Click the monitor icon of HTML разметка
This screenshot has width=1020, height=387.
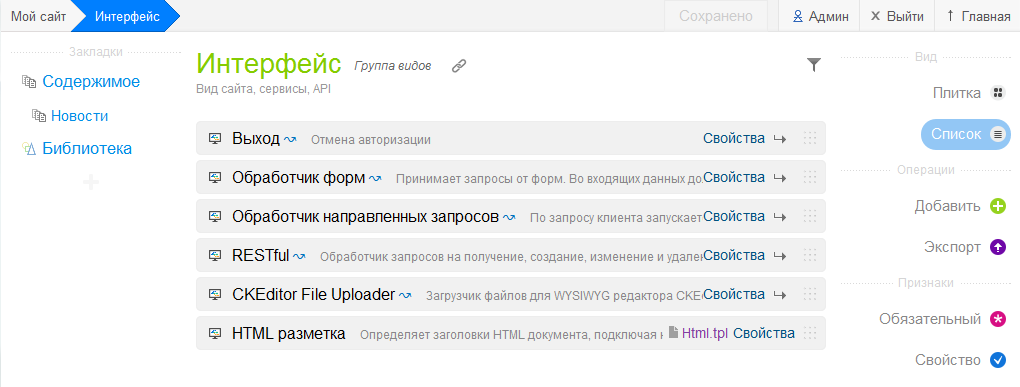coord(215,333)
